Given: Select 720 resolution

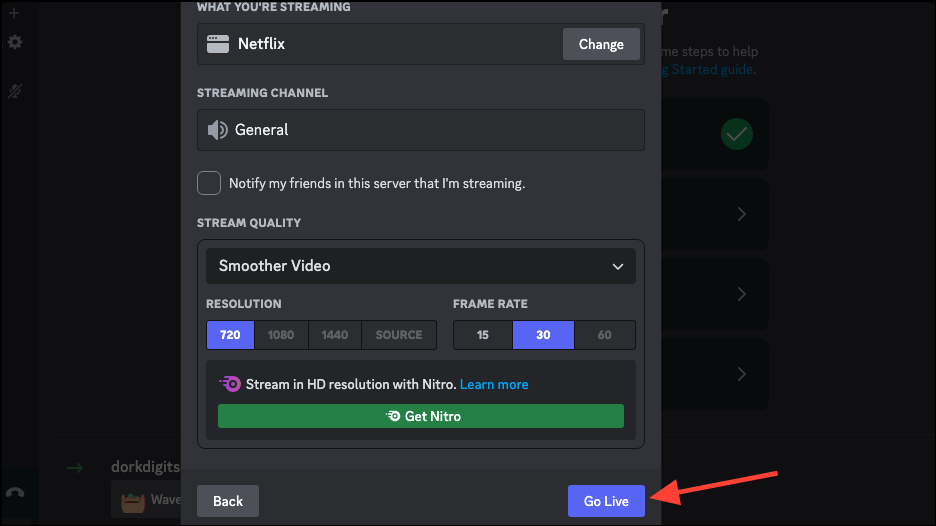Looking at the screenshot, I should 230,335.
